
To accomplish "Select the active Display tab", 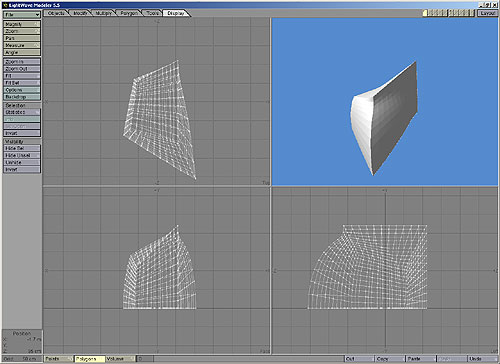I will [176, 13].
